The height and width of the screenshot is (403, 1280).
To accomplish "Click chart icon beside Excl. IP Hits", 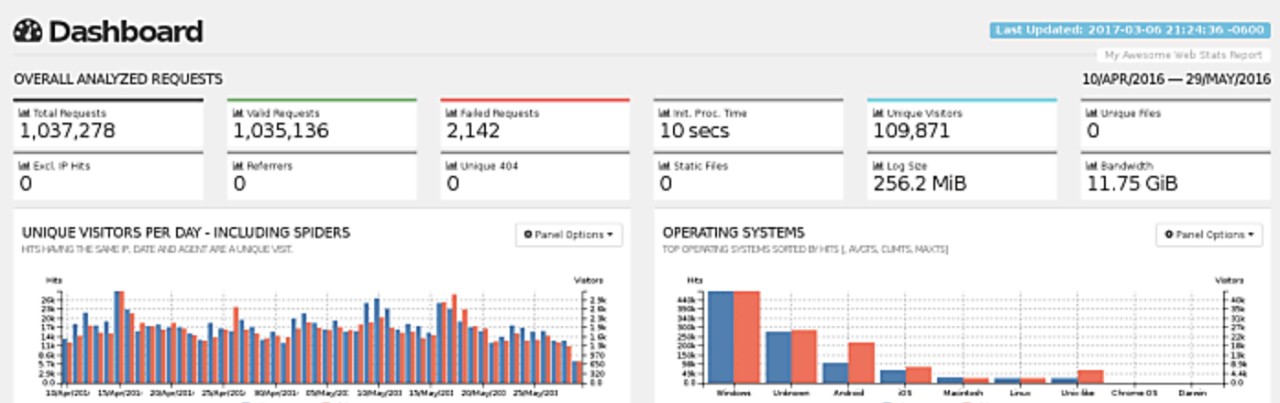I will point(24,166).
